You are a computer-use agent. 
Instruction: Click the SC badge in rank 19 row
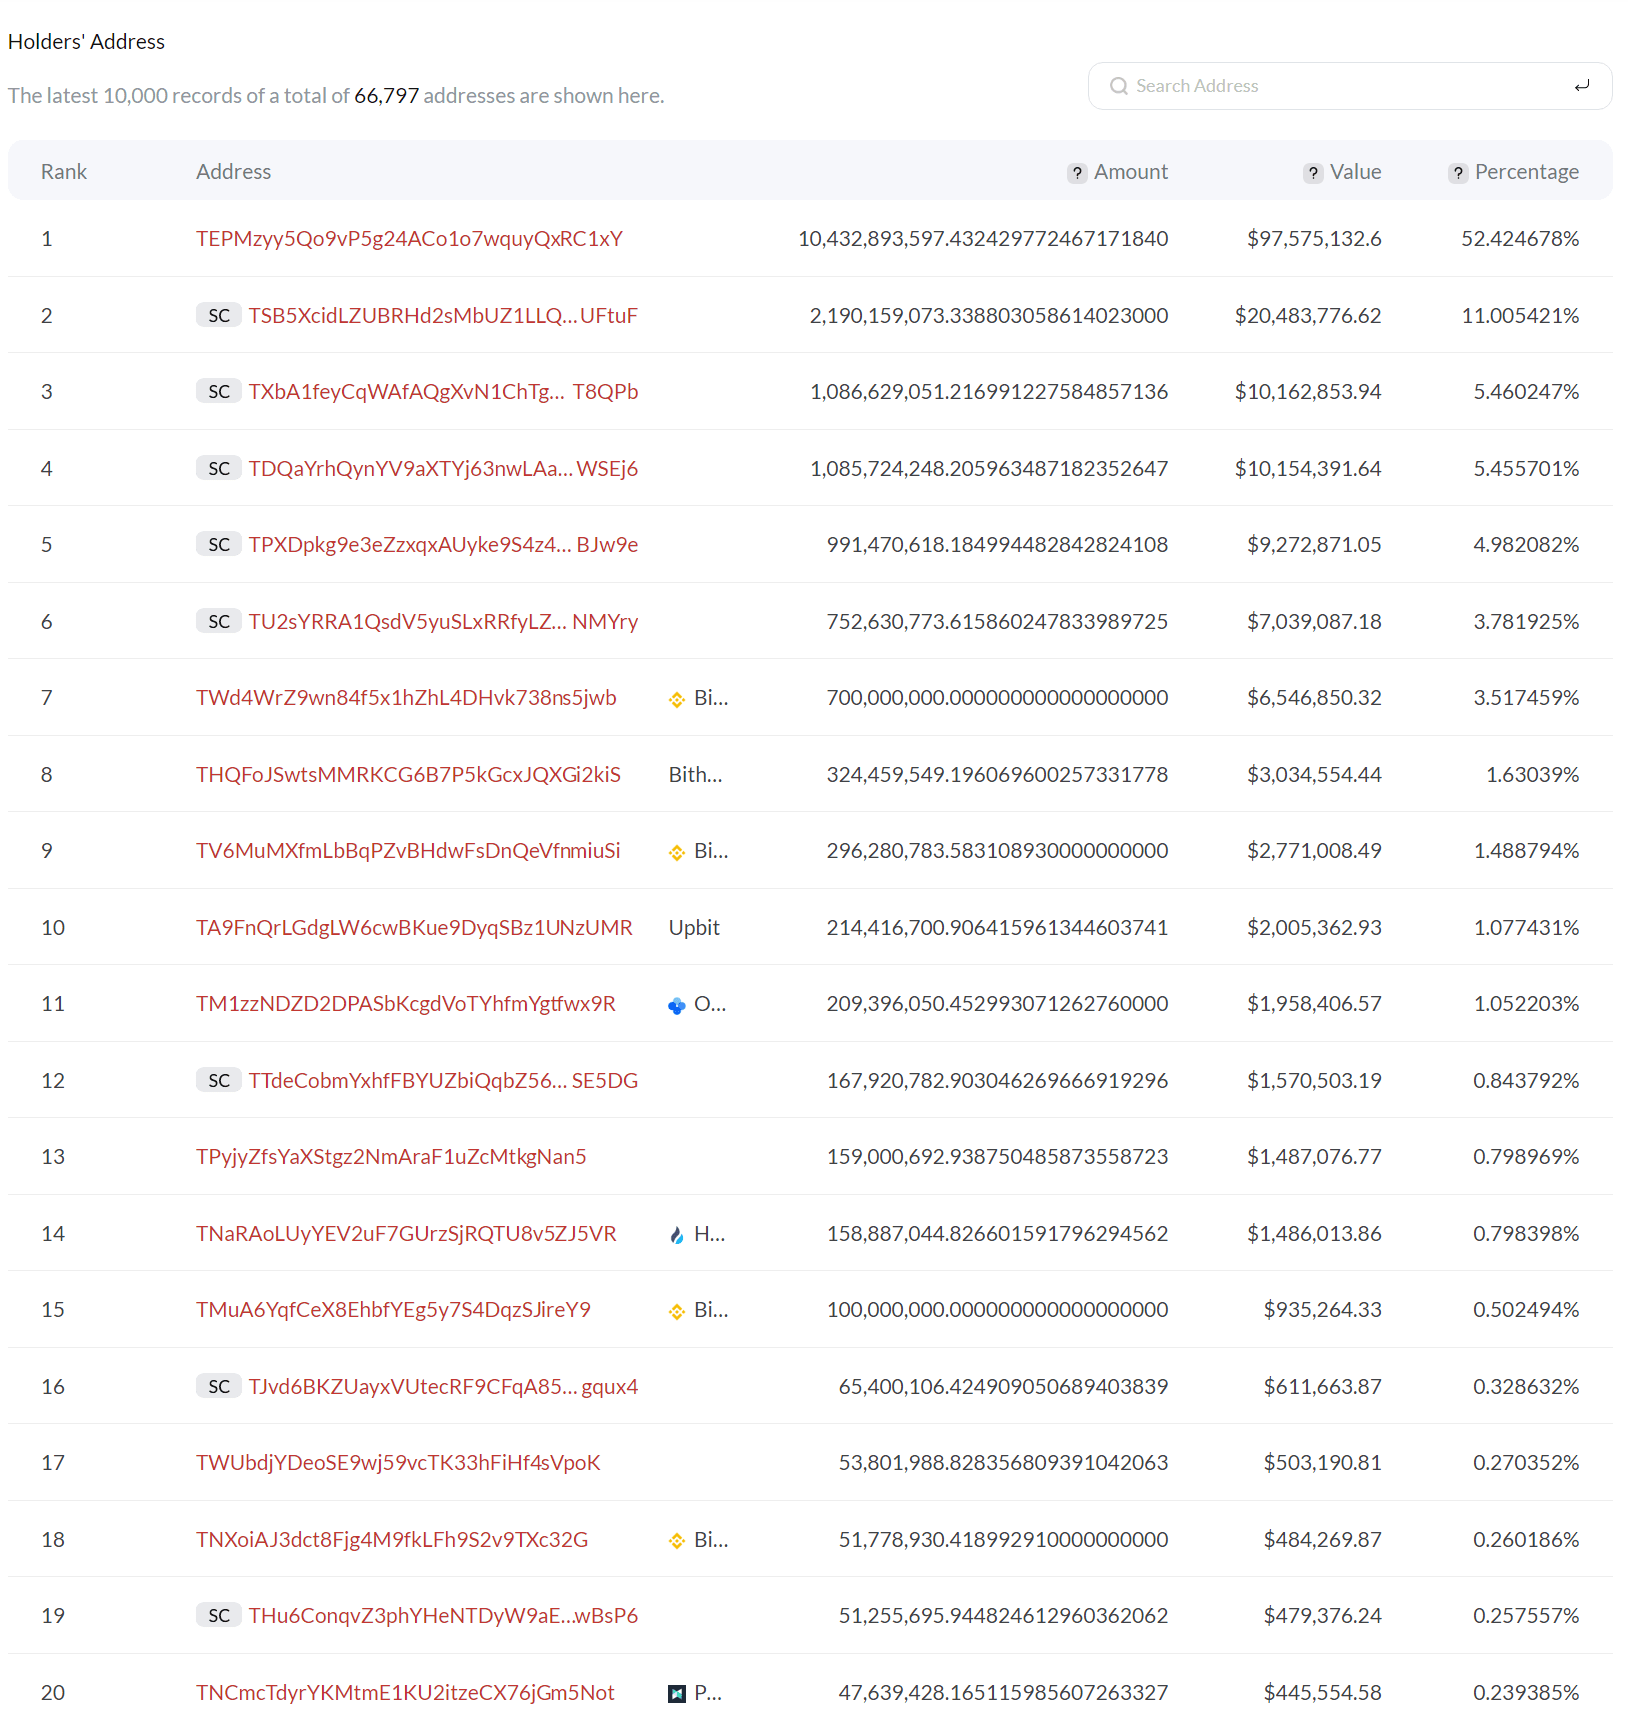219,1616
